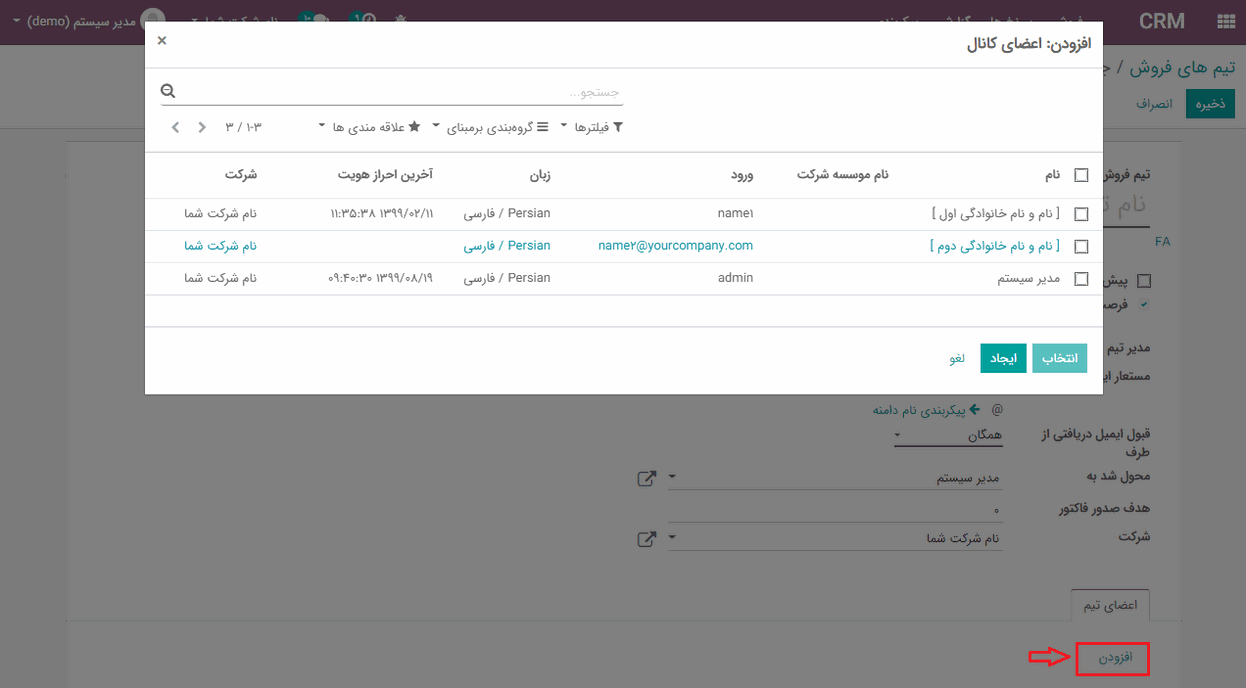Tick checkbox for نام و نام خانوادگی اول
This screenshot has width=1246, height=688.
1081,214
